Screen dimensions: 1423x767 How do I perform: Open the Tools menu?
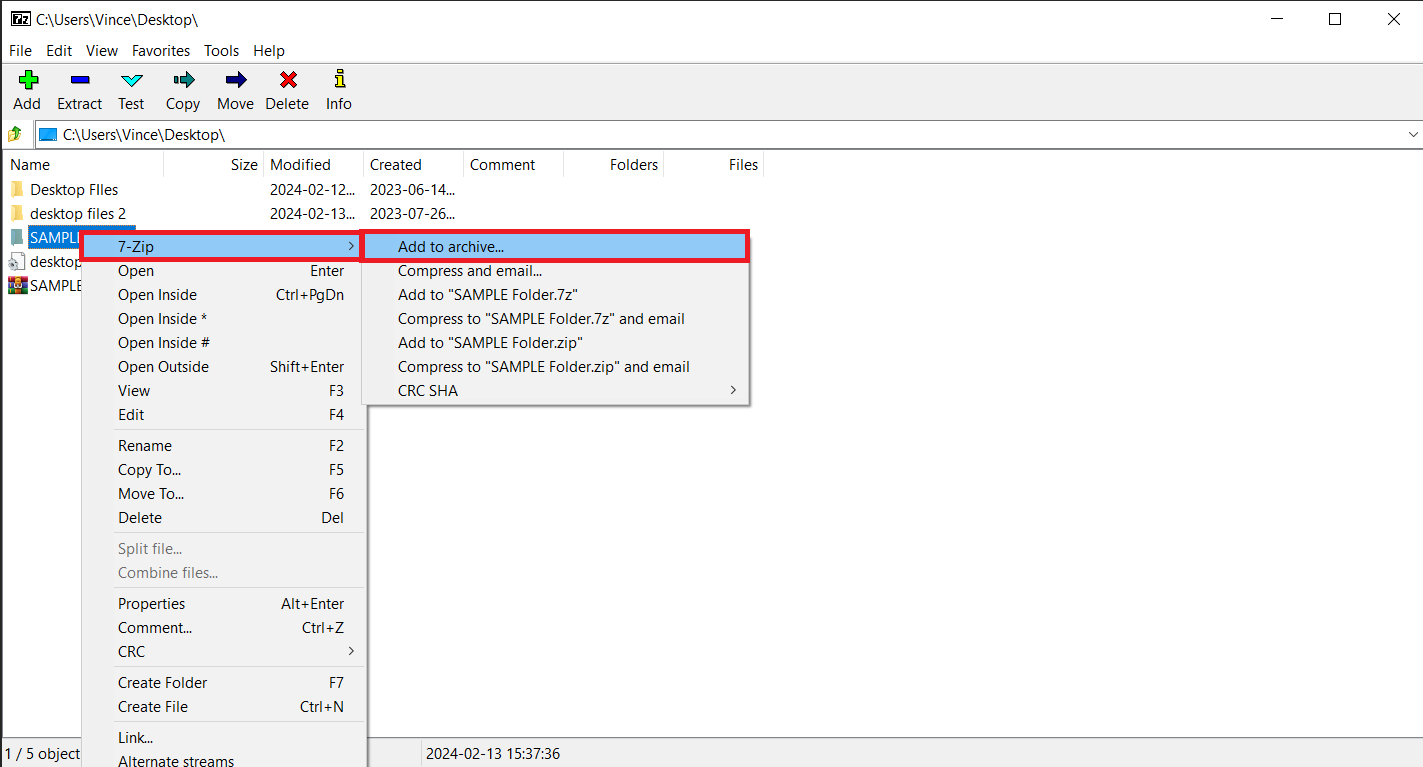point(222,50)
